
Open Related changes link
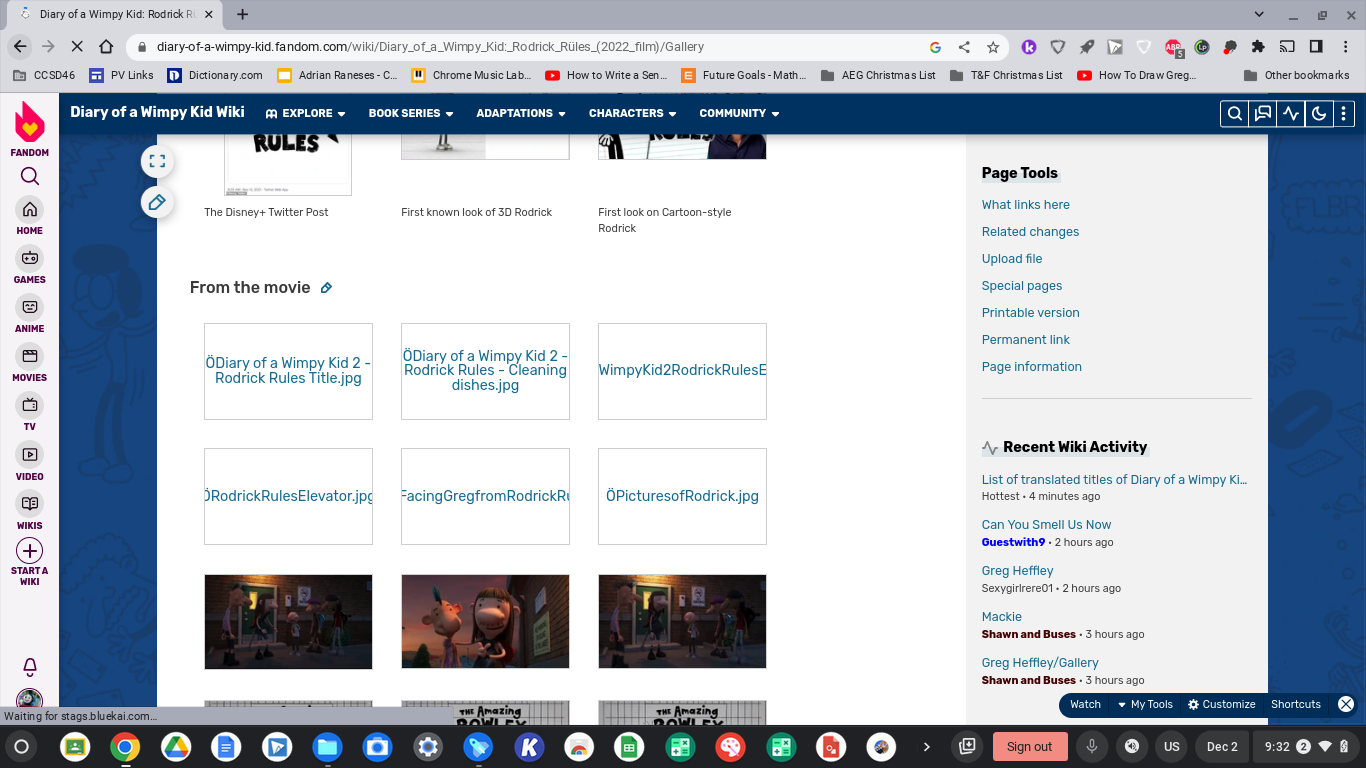(1030, 231)
